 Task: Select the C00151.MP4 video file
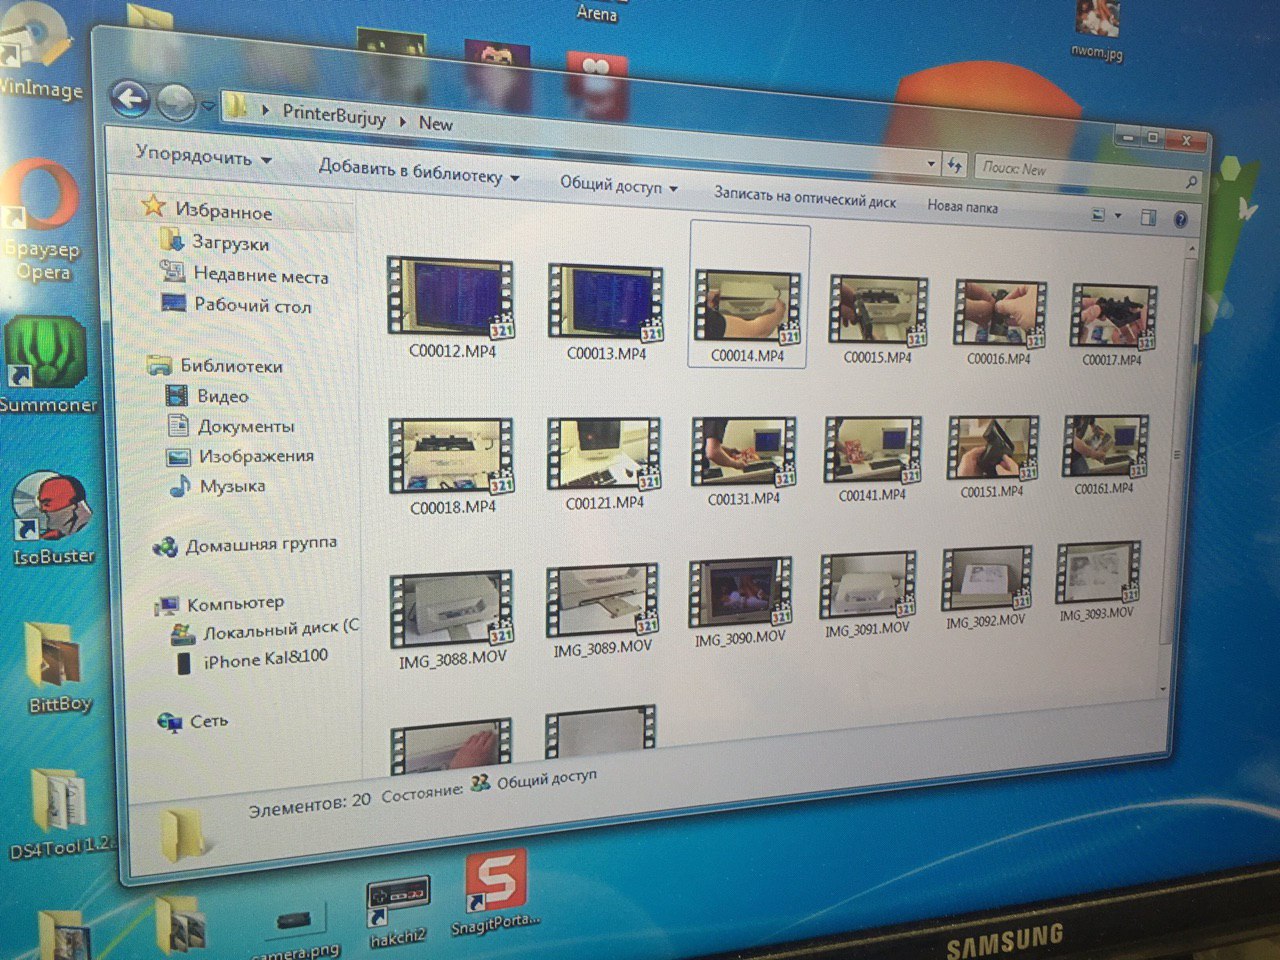point(992,456)
